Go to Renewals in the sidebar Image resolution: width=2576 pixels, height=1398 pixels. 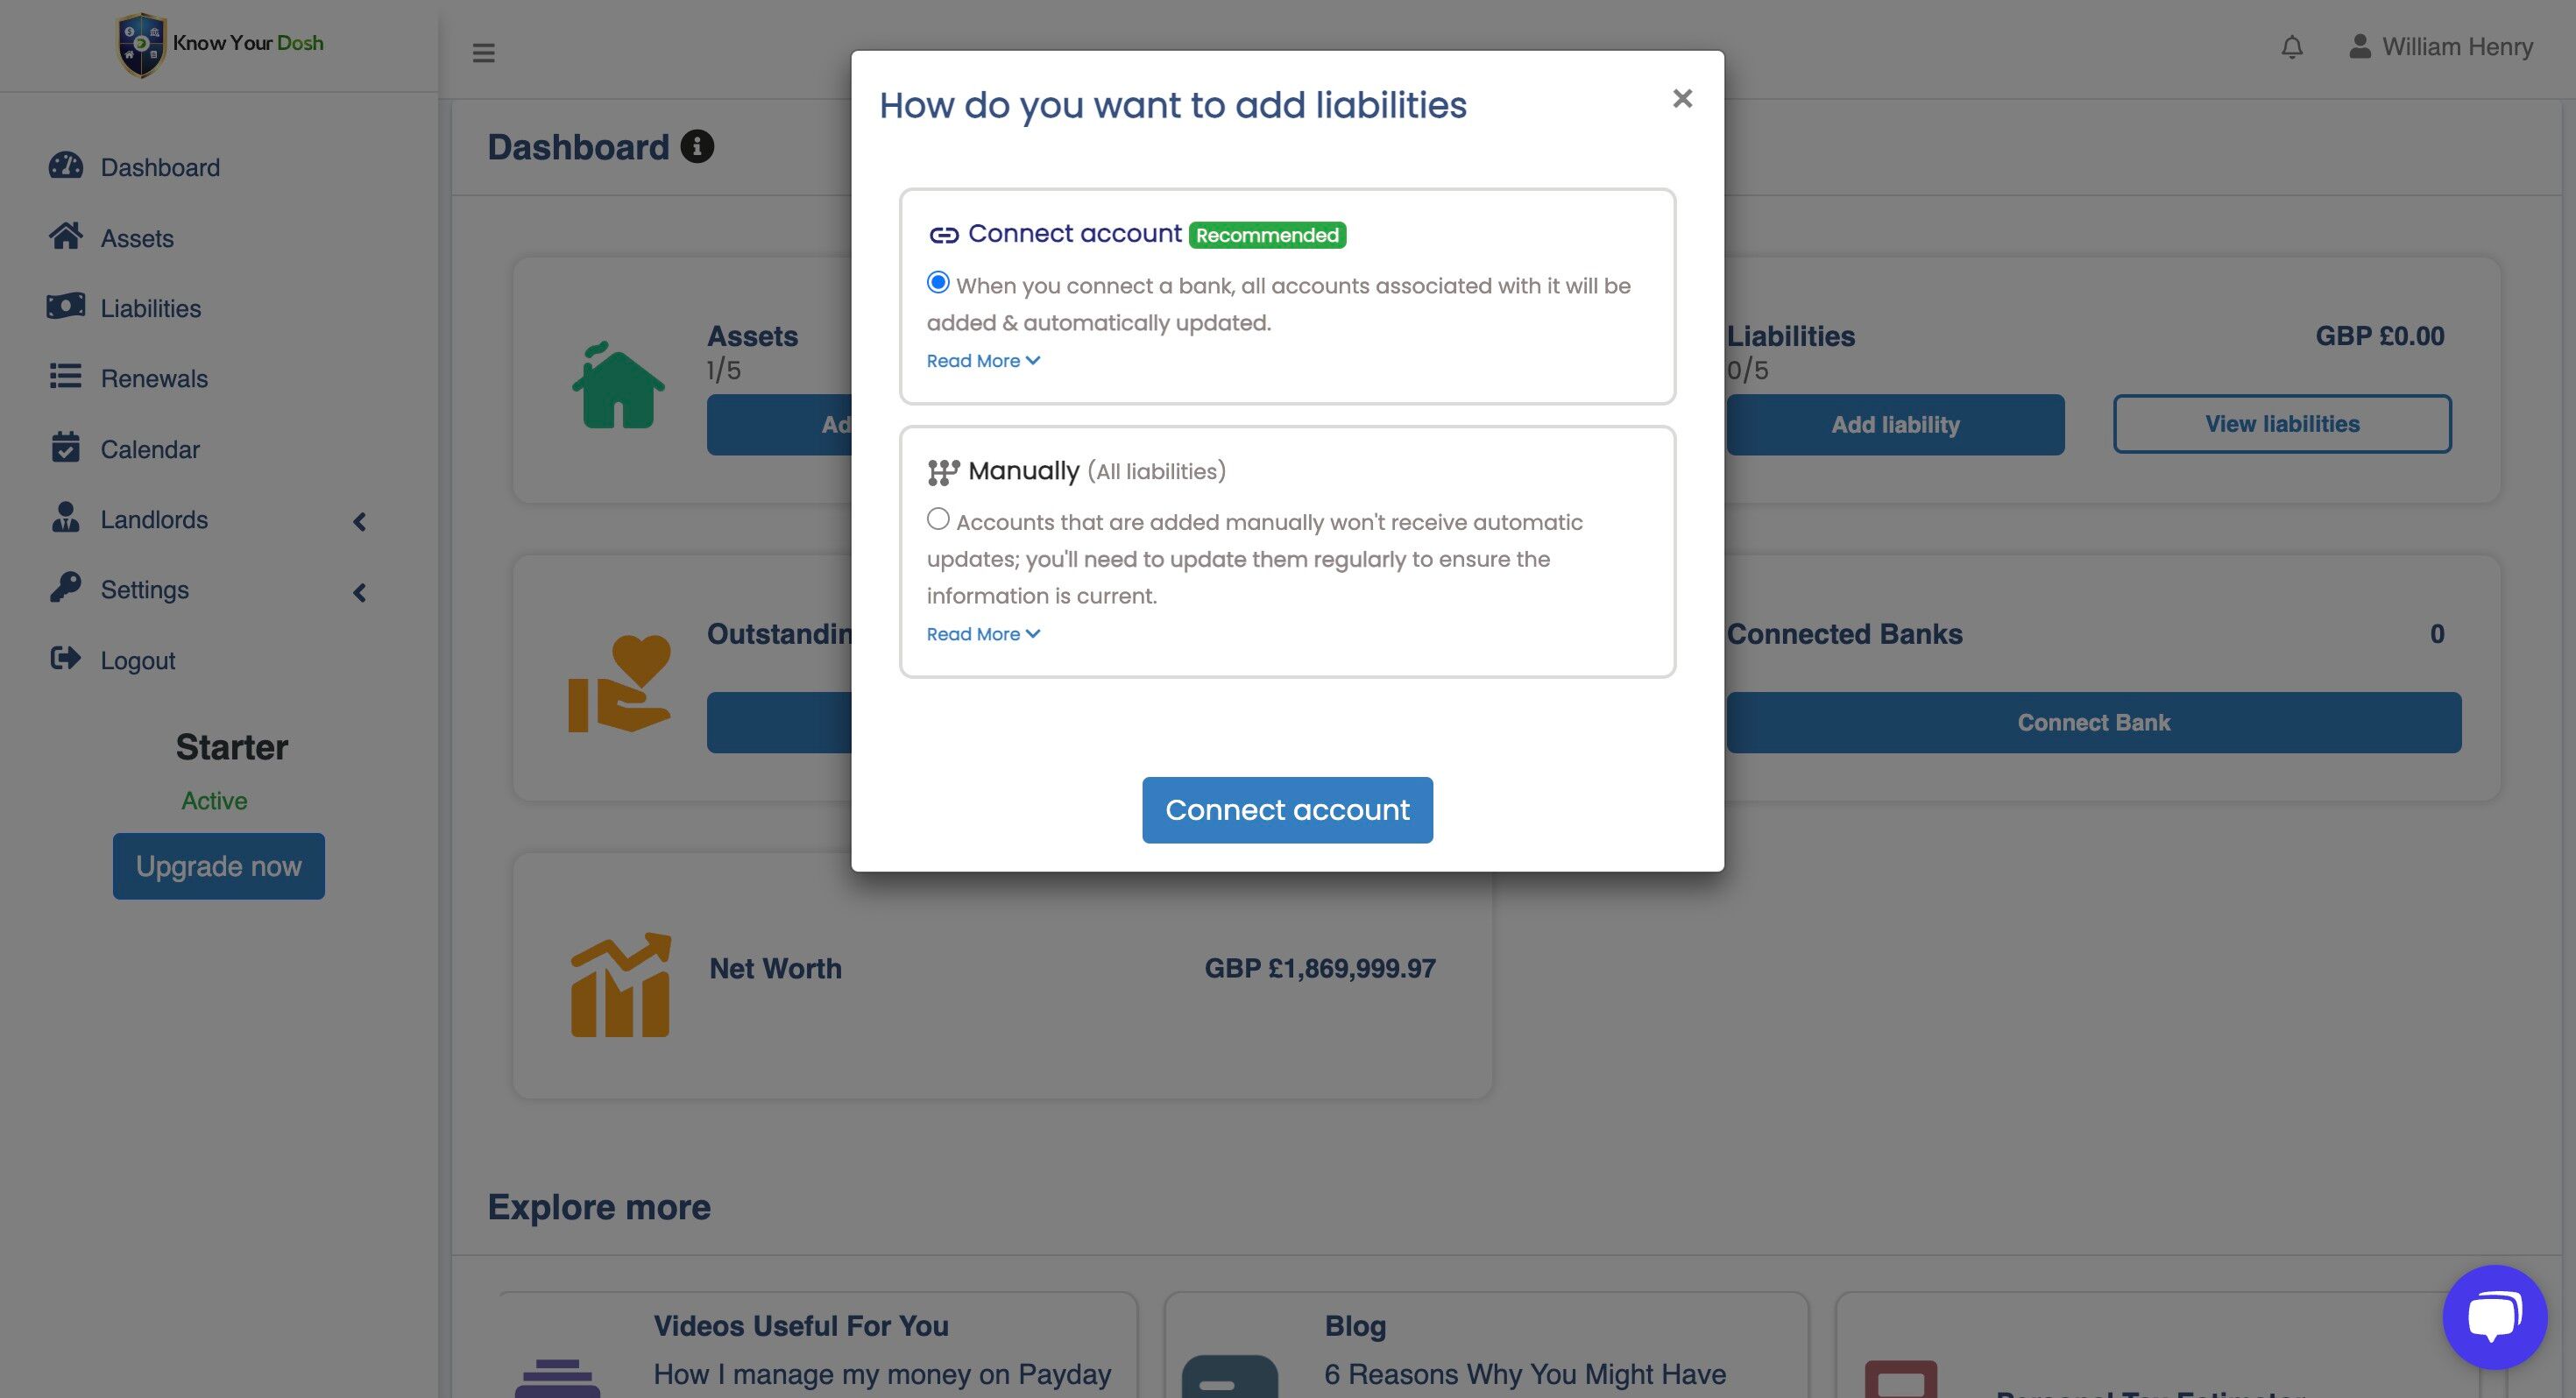pyautogui.click(x=154, y=378)
